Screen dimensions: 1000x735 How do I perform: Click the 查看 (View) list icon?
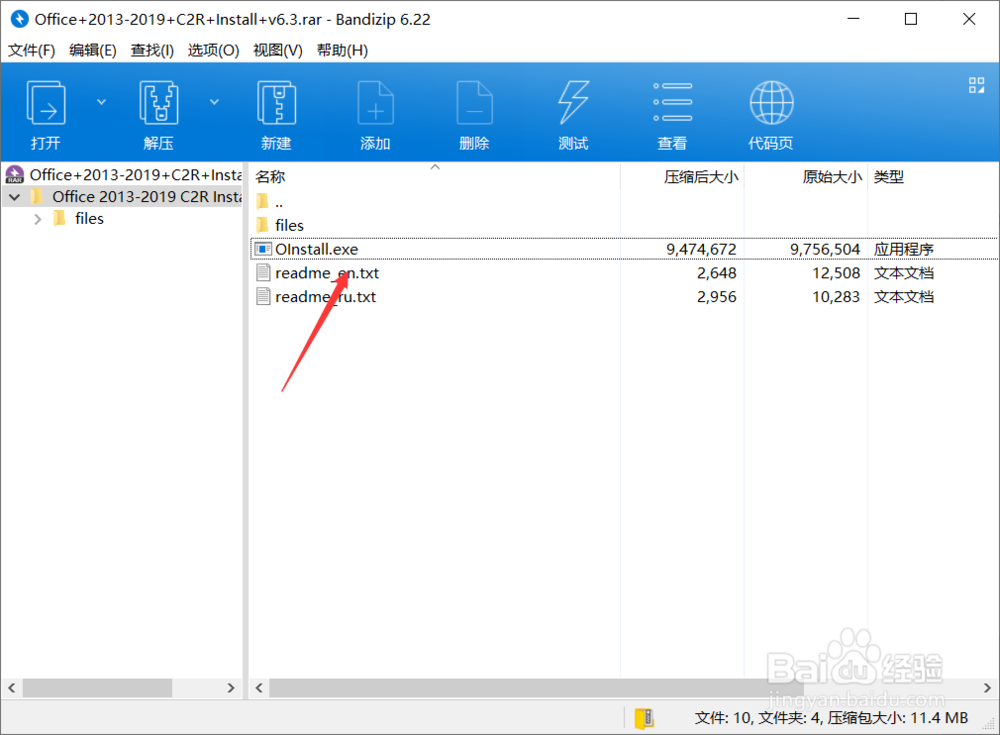pyautogui.click(x=672, y=102)
